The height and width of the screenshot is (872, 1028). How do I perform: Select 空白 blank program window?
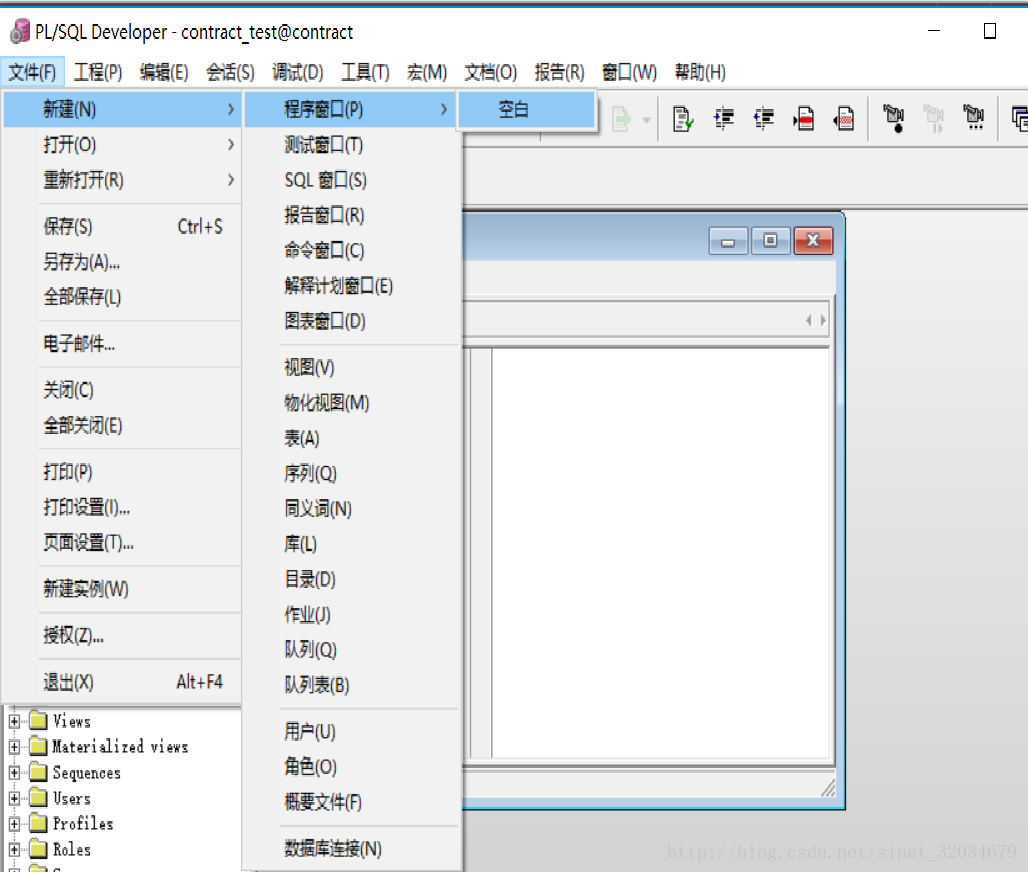click(x=526, y=109)
